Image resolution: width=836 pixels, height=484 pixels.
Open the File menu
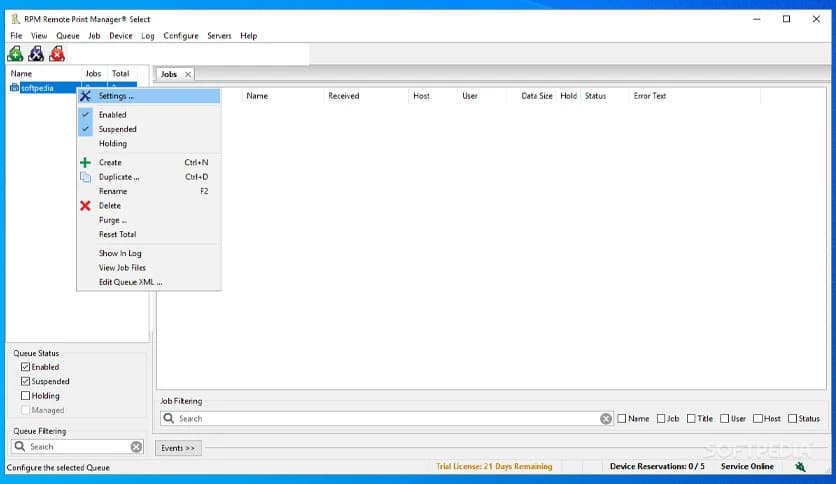17,36
